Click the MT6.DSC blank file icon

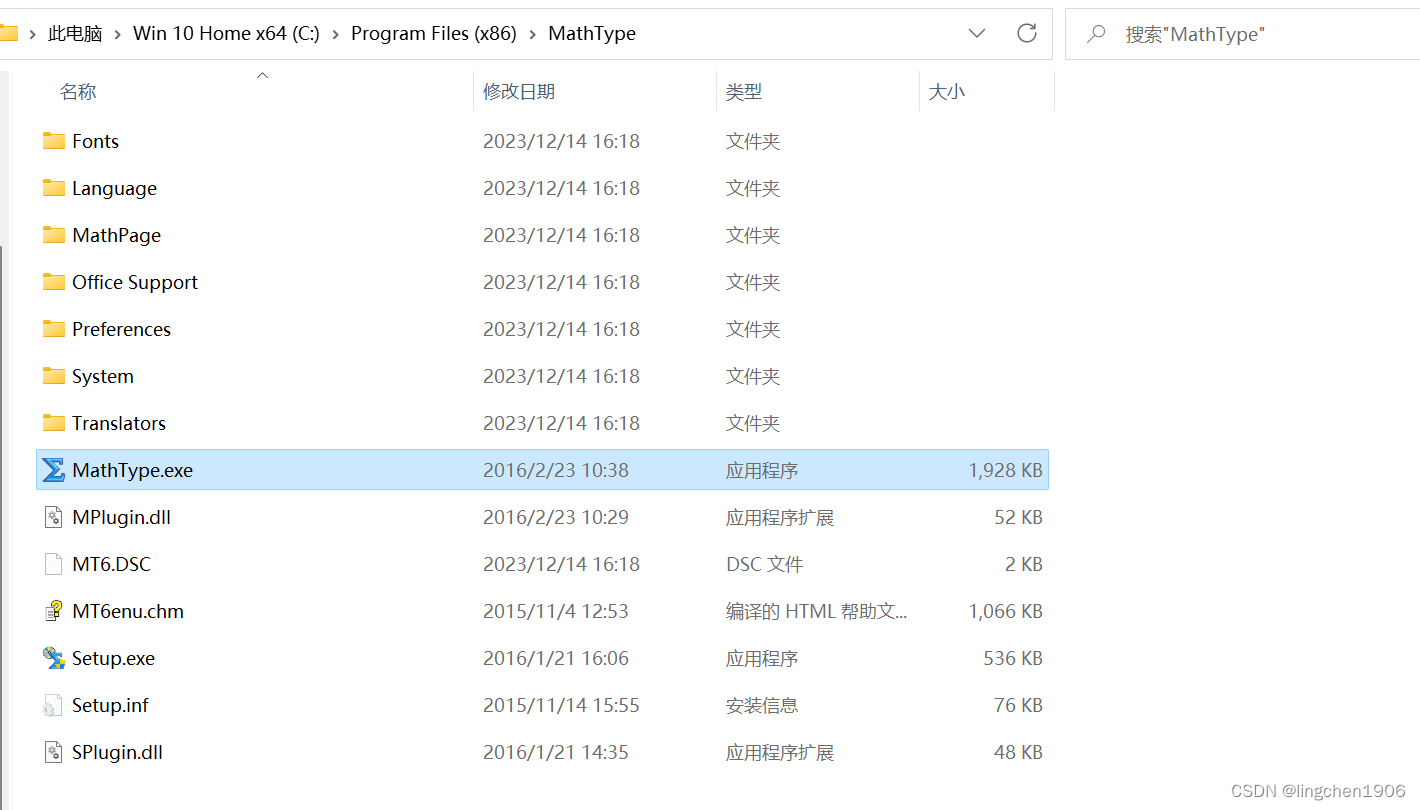pyautogui.click(x=54, y=564)
